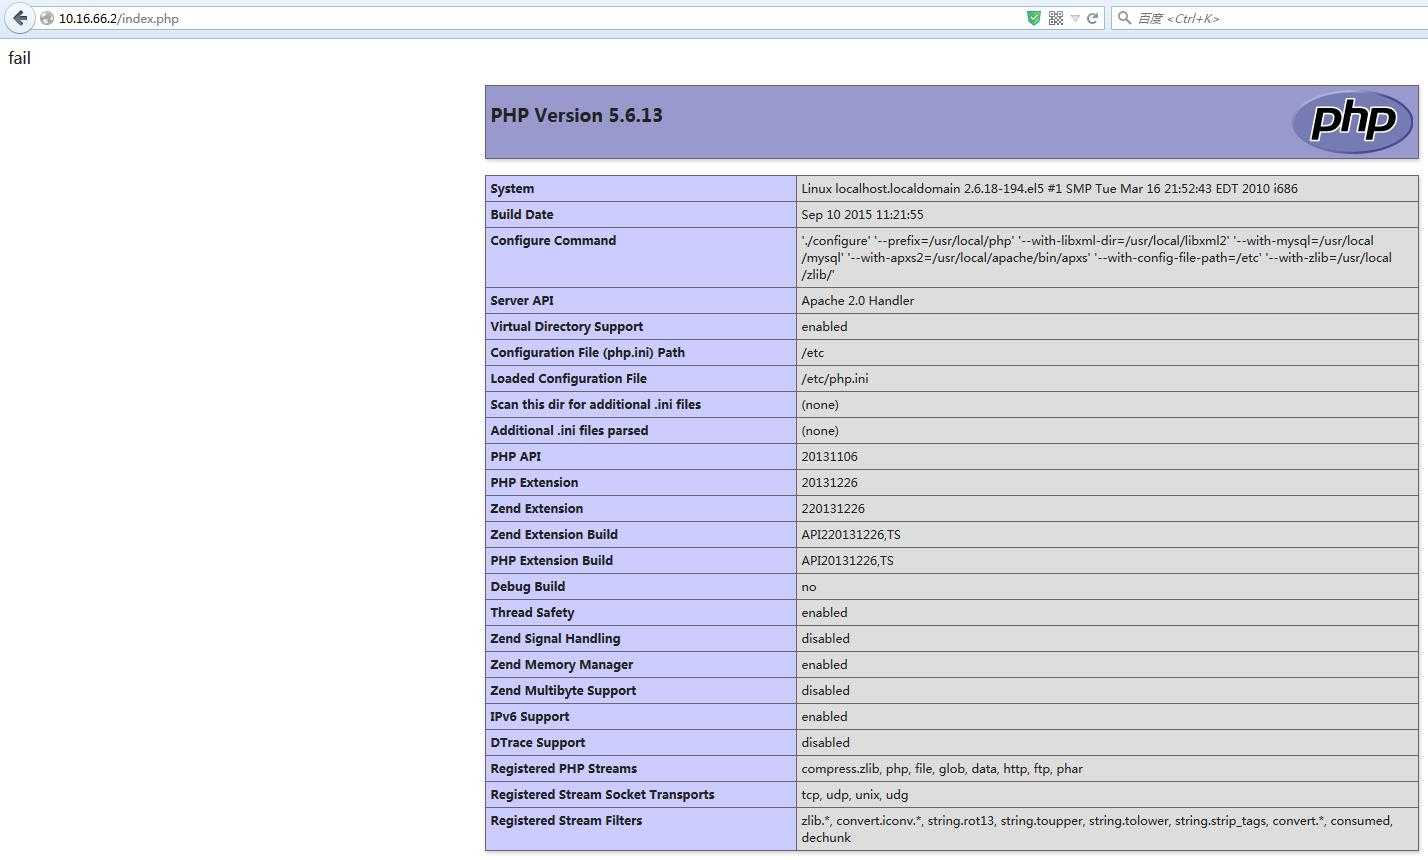Select the "System" row label

pyautogui.click(x=512, y=188)
